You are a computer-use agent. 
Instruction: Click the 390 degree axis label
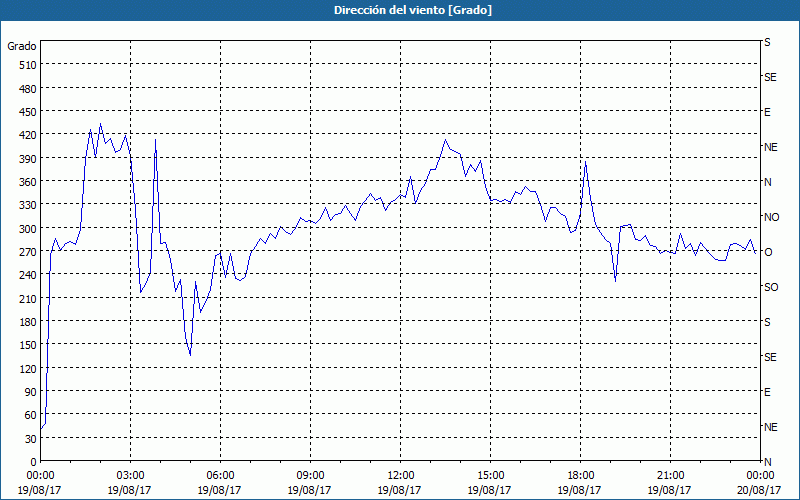(x=28, y=159)
